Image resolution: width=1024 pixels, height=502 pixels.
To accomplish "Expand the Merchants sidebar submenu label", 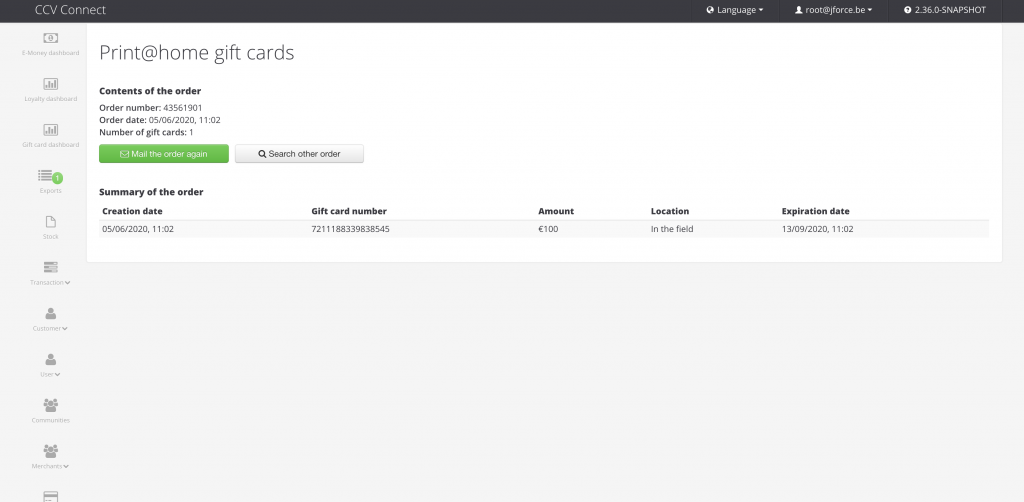I will click(x=50, y=466).
